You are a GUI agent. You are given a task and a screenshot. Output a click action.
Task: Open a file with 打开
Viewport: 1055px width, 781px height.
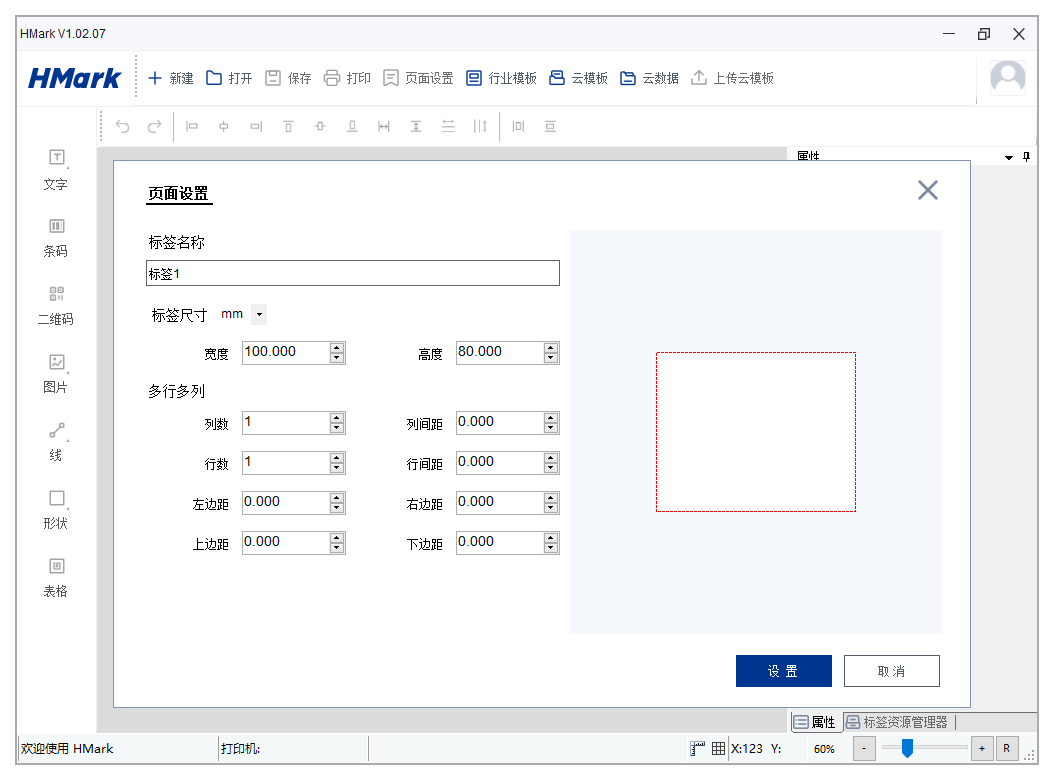point(229,78)
